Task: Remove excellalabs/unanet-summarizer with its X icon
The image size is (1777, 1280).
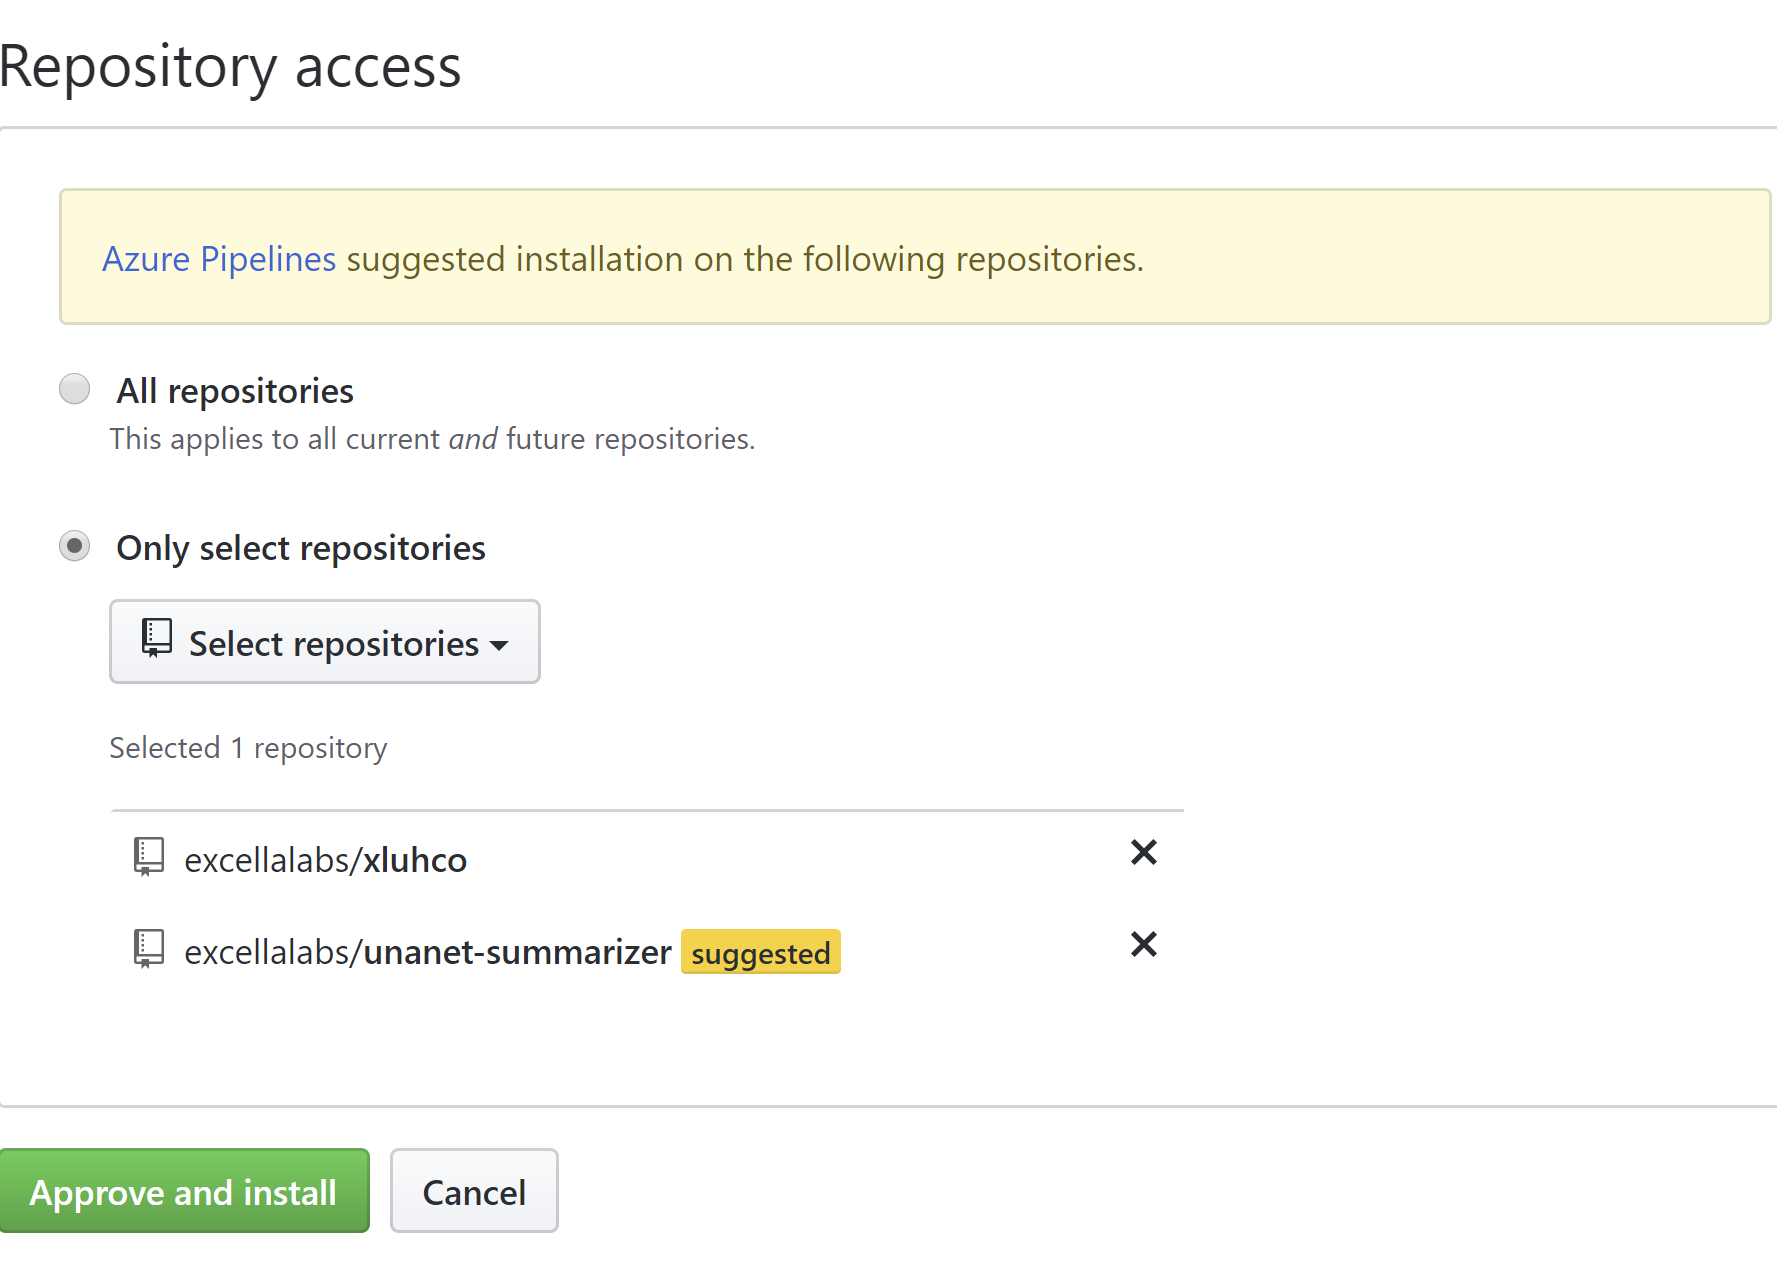Action: (1142, 944)
